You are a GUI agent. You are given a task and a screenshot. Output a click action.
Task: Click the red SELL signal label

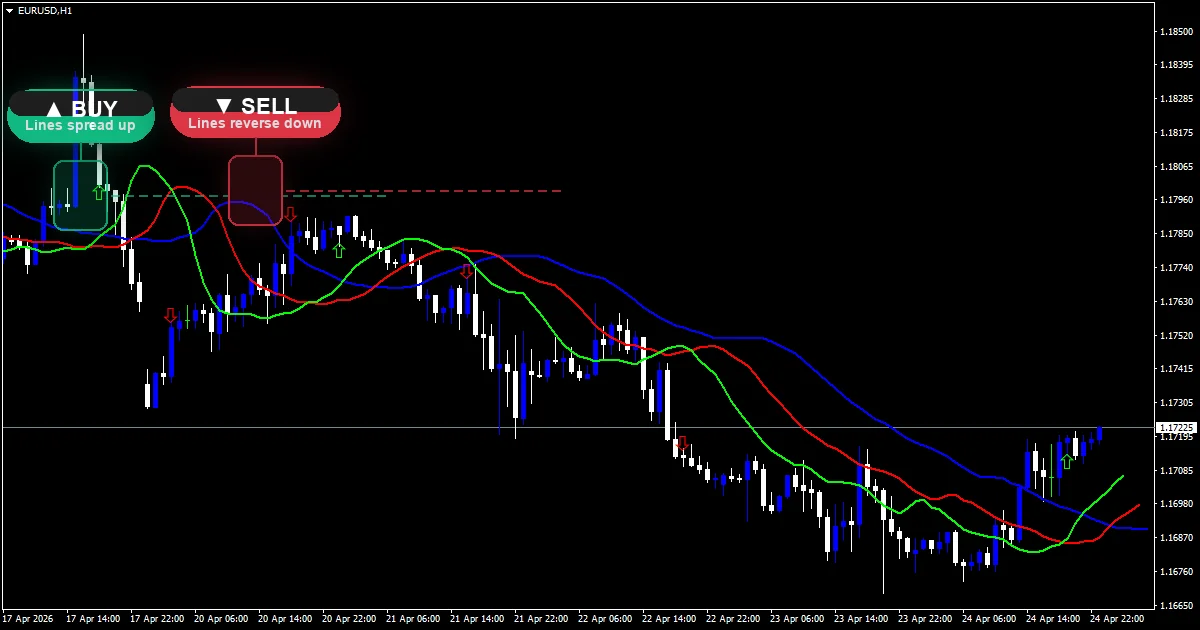pos(256,112)
